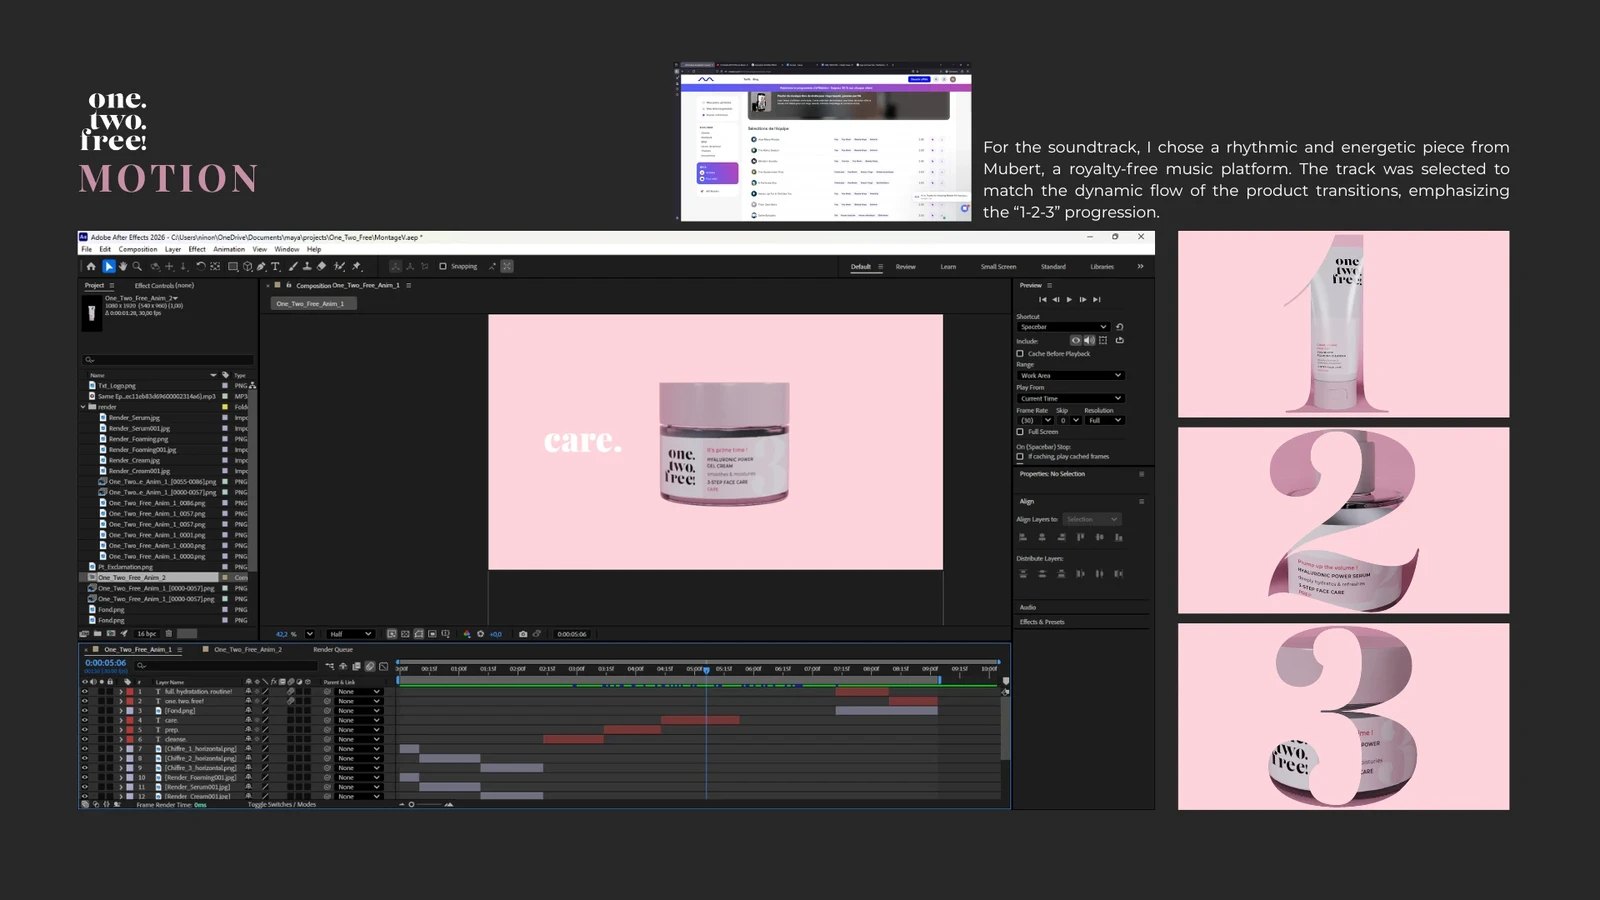Open the Effect menu
Viewport: 1600px width, 900px height.
tap(197, 250)
